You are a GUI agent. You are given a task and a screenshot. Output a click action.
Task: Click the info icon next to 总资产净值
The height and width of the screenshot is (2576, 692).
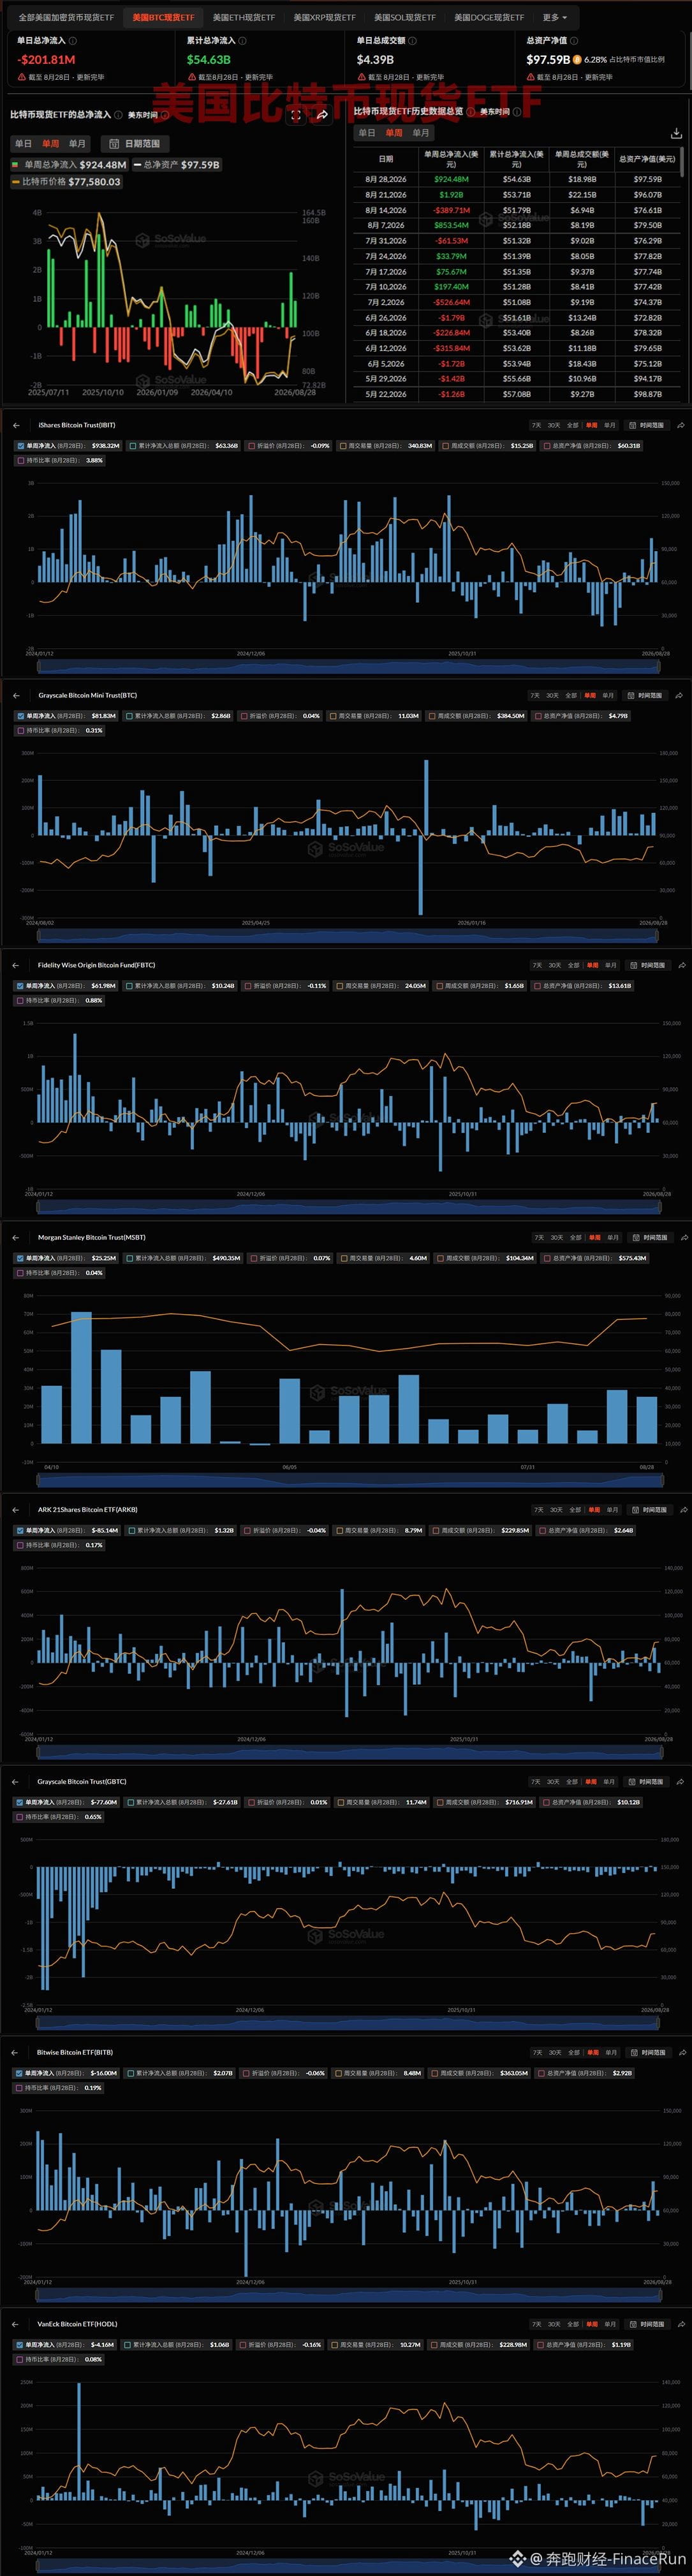tap(574, 41)
